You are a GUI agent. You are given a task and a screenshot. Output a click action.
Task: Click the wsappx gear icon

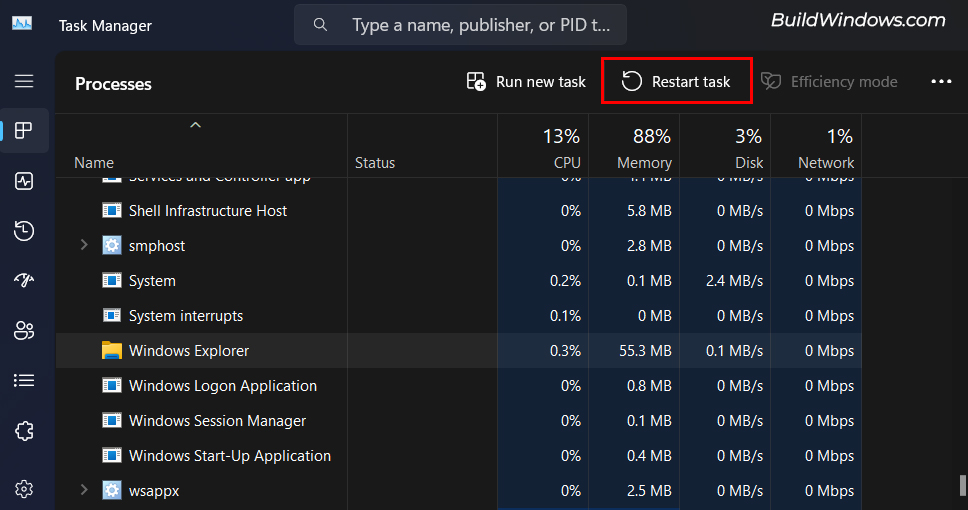[x=112, y=490]
